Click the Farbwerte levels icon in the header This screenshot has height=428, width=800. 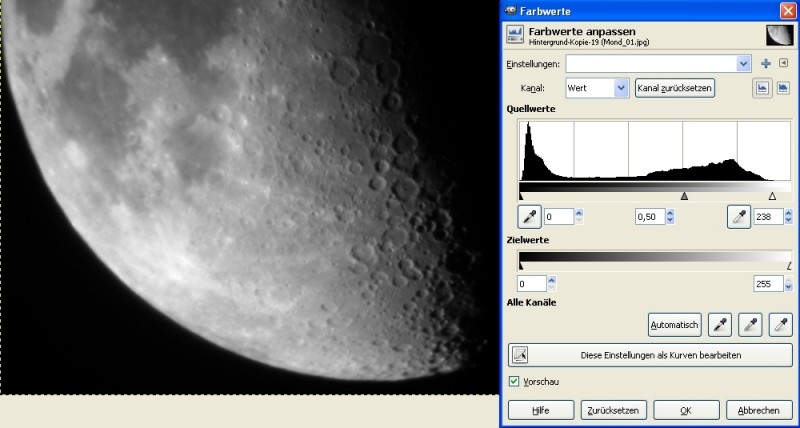(515, 35)
